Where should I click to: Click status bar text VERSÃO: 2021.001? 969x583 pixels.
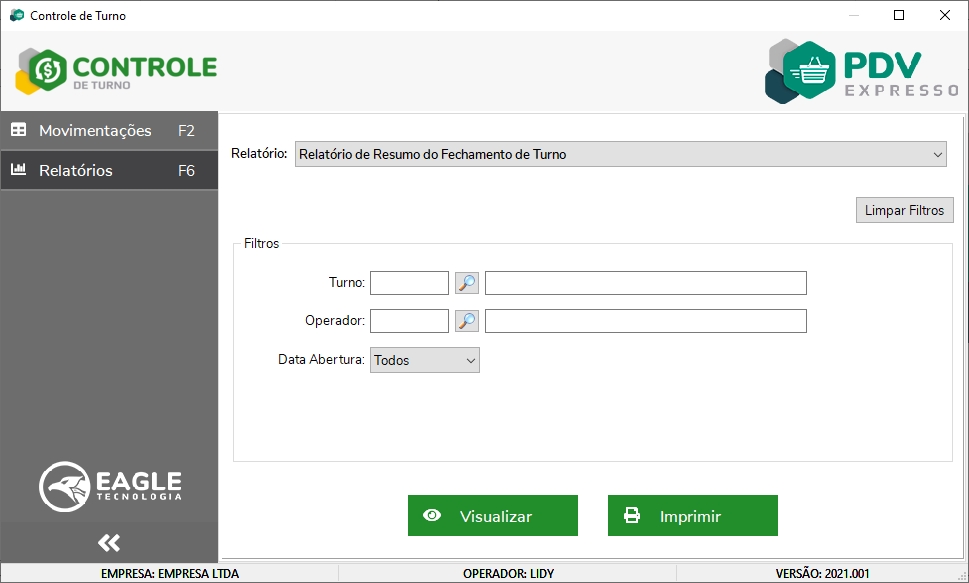point(823,574)
